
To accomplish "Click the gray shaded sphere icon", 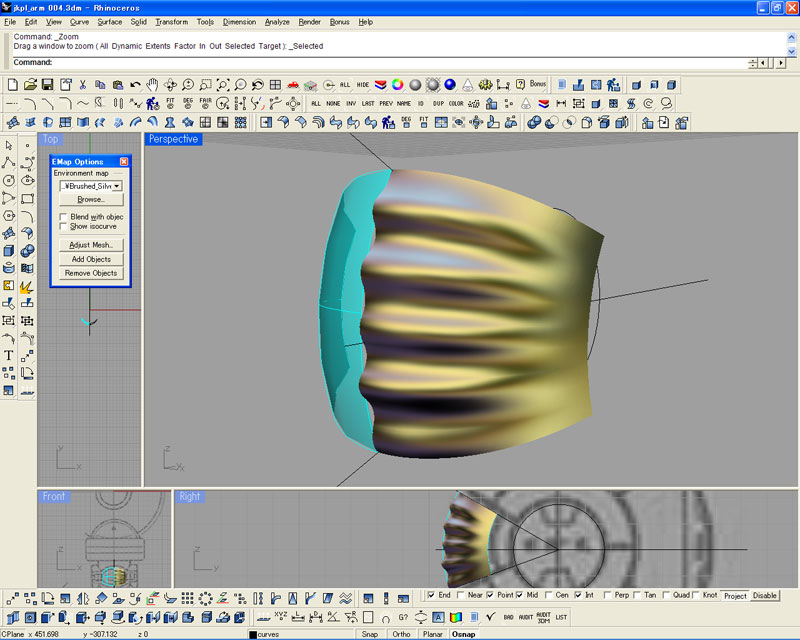I will (x=415, y=85).
